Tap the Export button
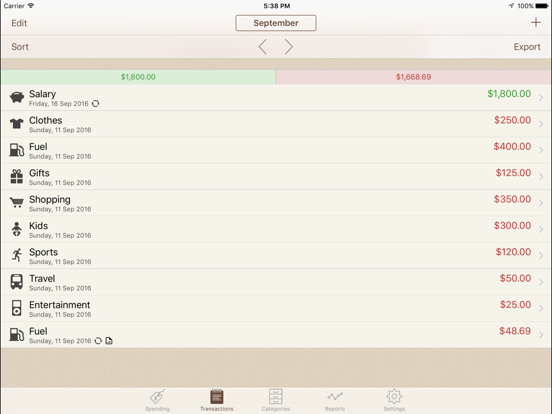 527,47
